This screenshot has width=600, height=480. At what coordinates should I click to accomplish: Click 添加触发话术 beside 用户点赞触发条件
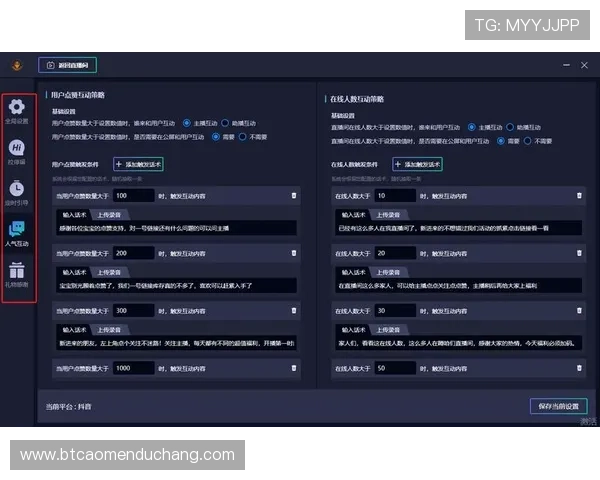pyautogui.click(x=139, y=164)
